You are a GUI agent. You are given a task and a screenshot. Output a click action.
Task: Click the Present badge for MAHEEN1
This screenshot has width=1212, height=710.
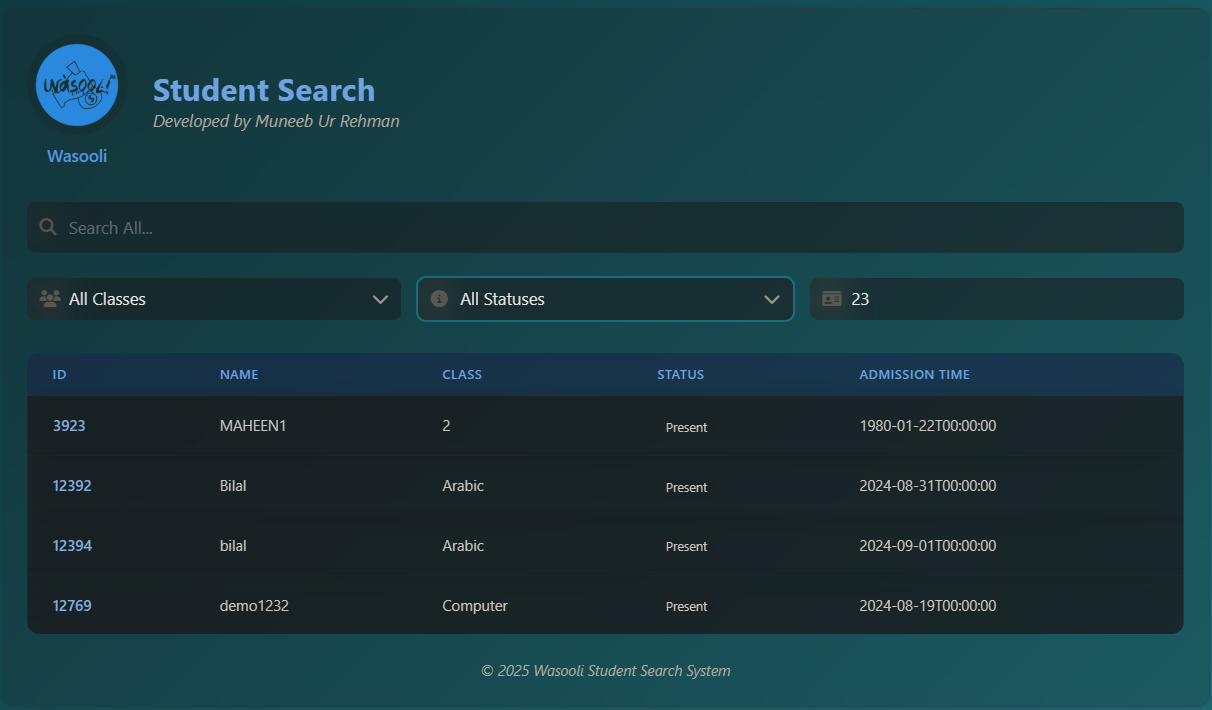(686, 427)
